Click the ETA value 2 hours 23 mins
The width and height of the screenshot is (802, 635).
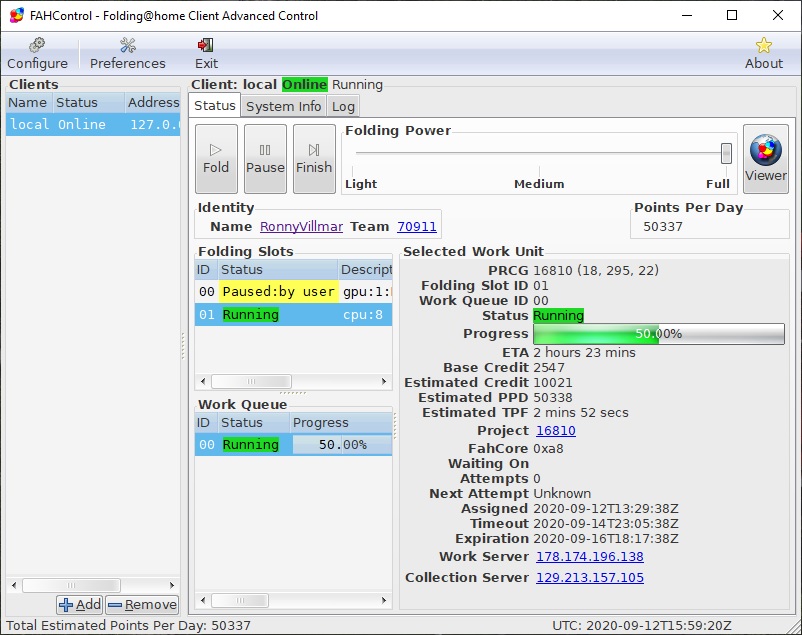click(585, 353)
